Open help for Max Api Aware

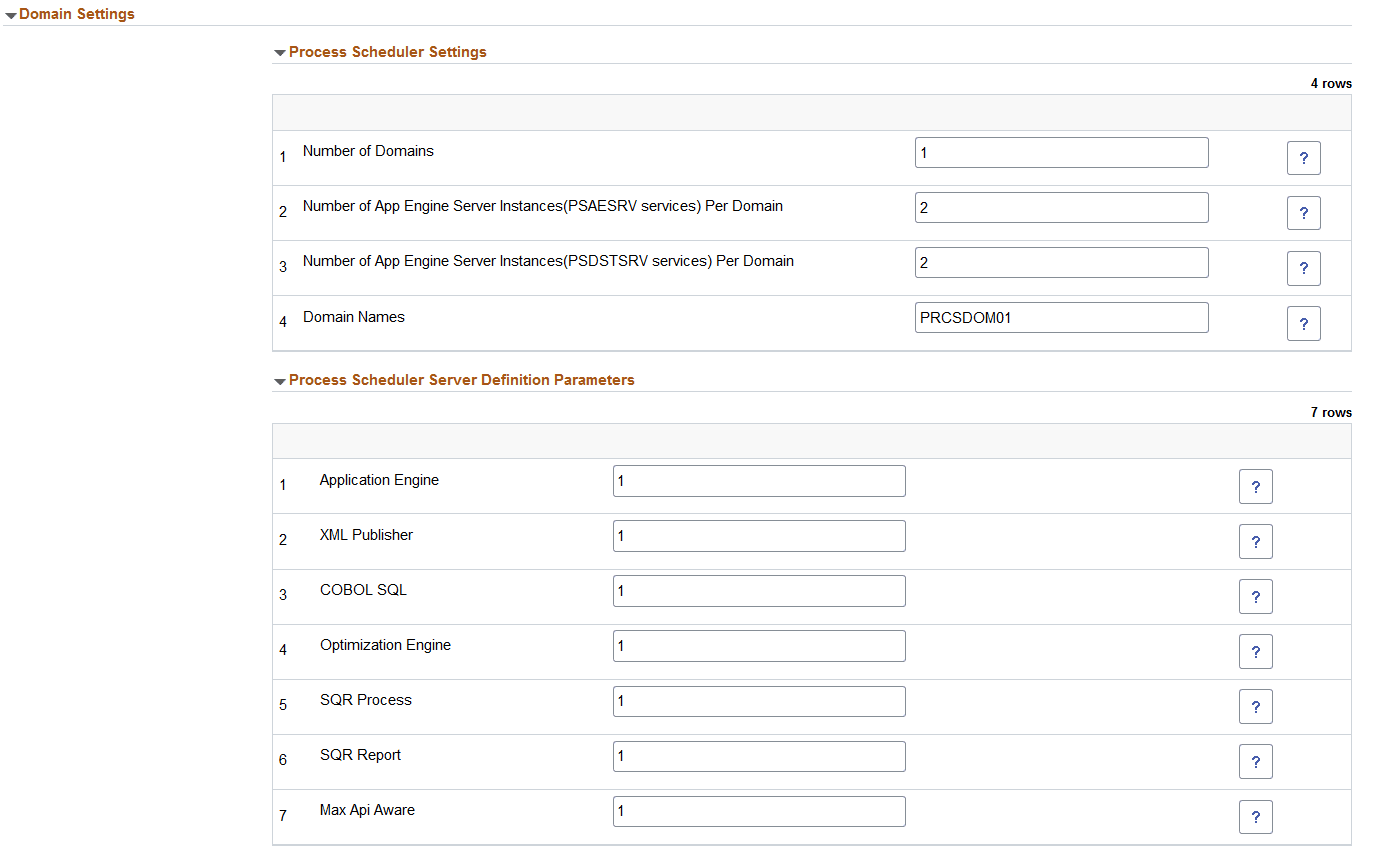click(x=1255, y=816)
